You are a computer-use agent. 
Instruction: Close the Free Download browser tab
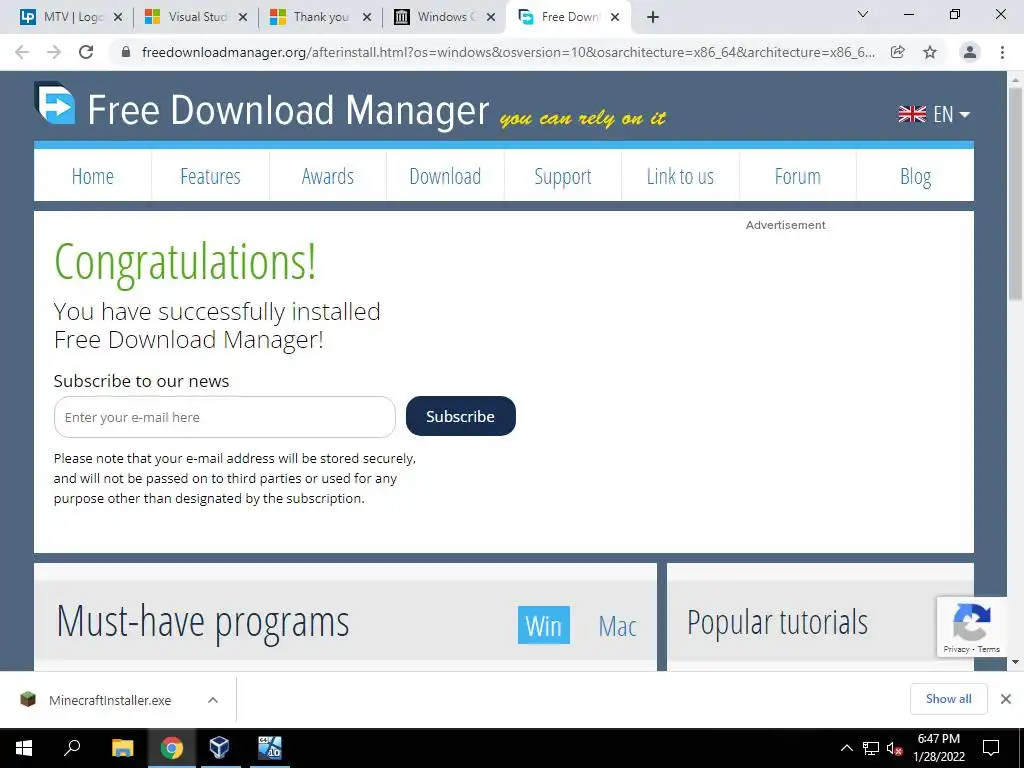[615, 17]
